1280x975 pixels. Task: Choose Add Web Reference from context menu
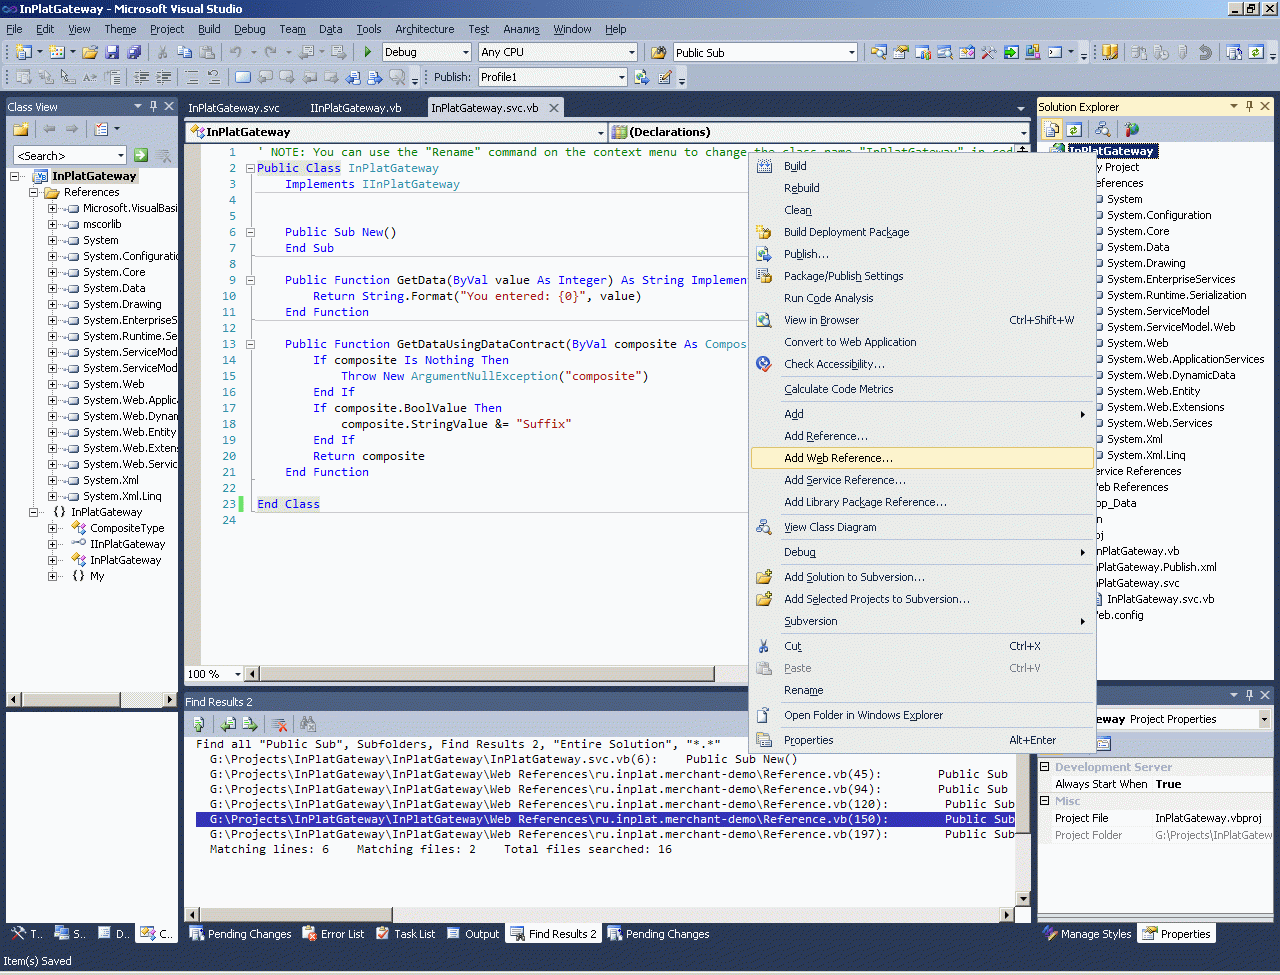838,458
